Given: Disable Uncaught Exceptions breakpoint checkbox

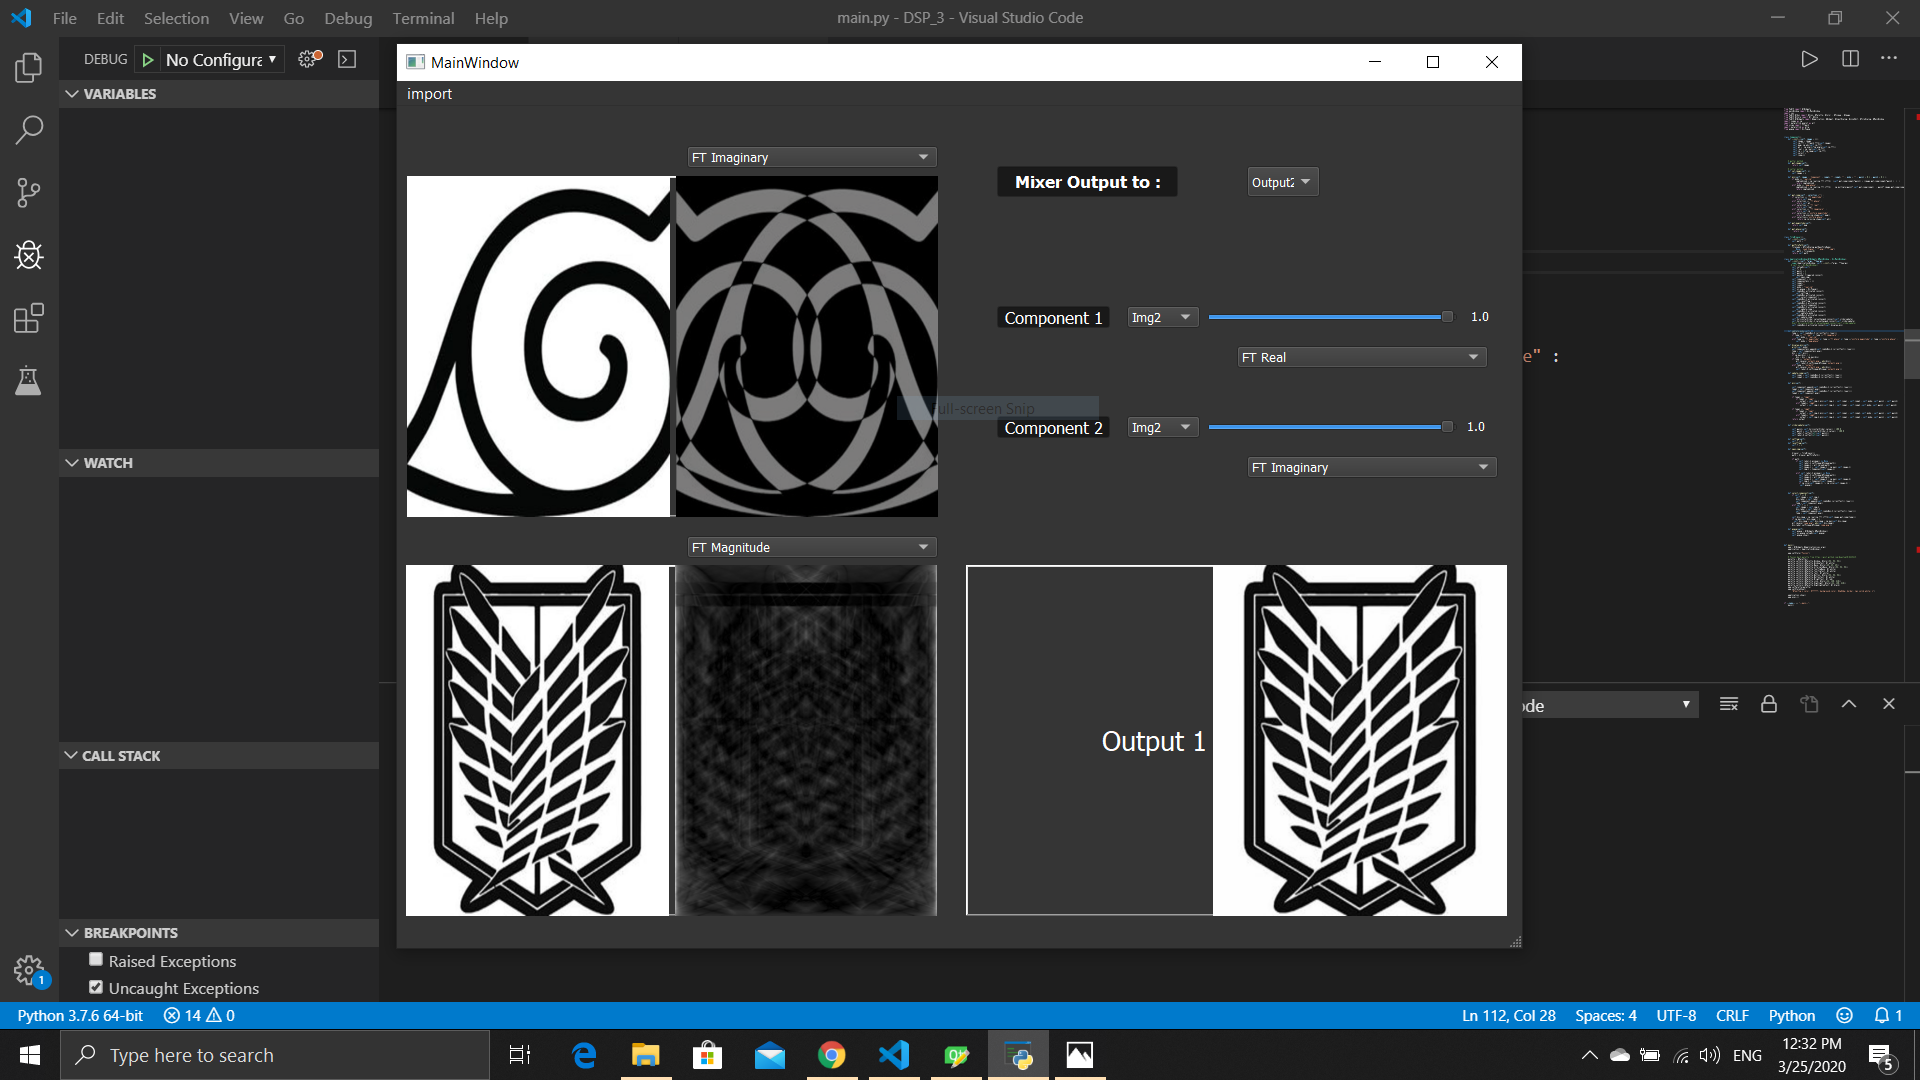Looking at the screenshot, I should [96, 987].
